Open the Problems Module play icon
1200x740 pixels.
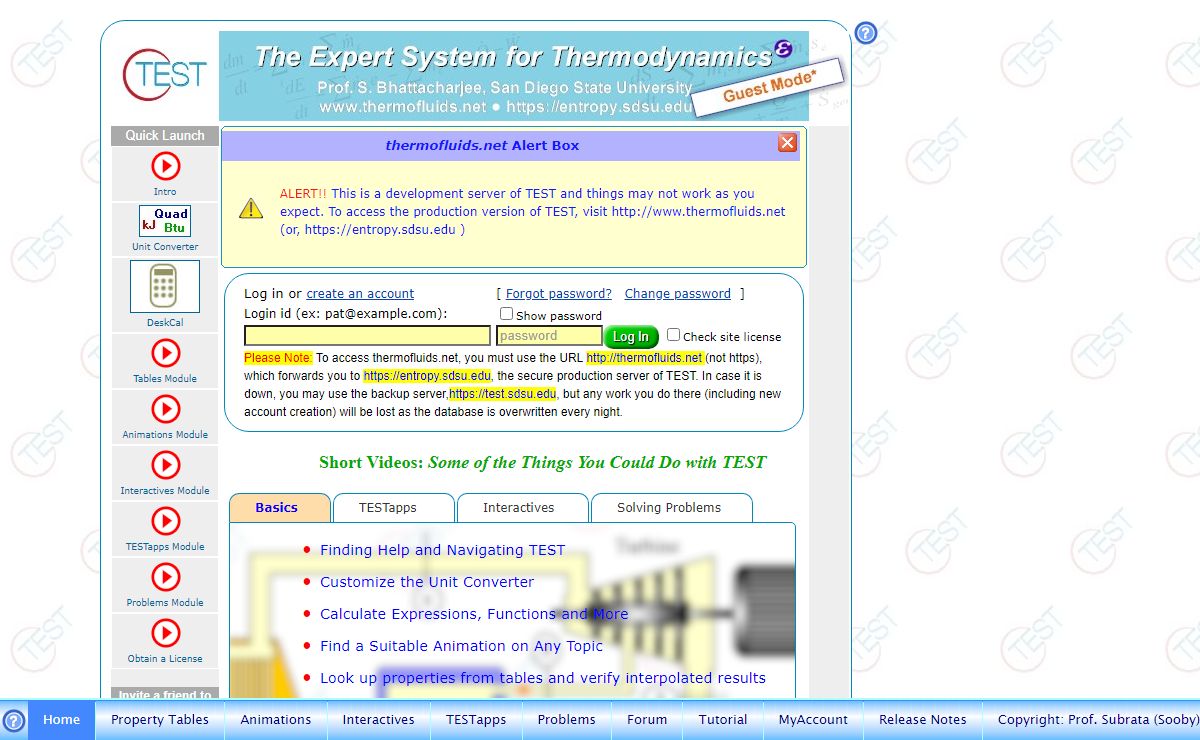click(x=165, y=577)
